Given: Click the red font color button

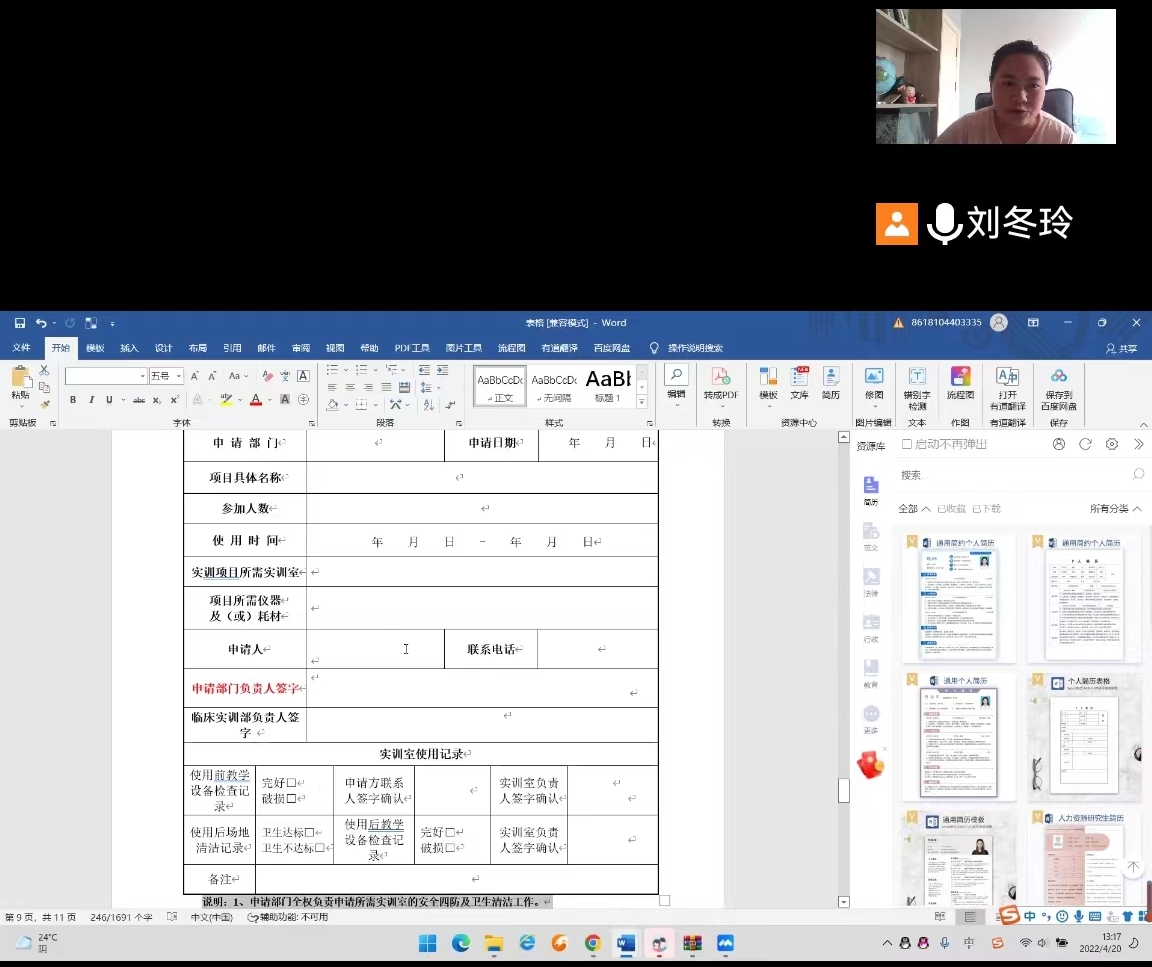Looking at the screenshot, I should 256,400.
